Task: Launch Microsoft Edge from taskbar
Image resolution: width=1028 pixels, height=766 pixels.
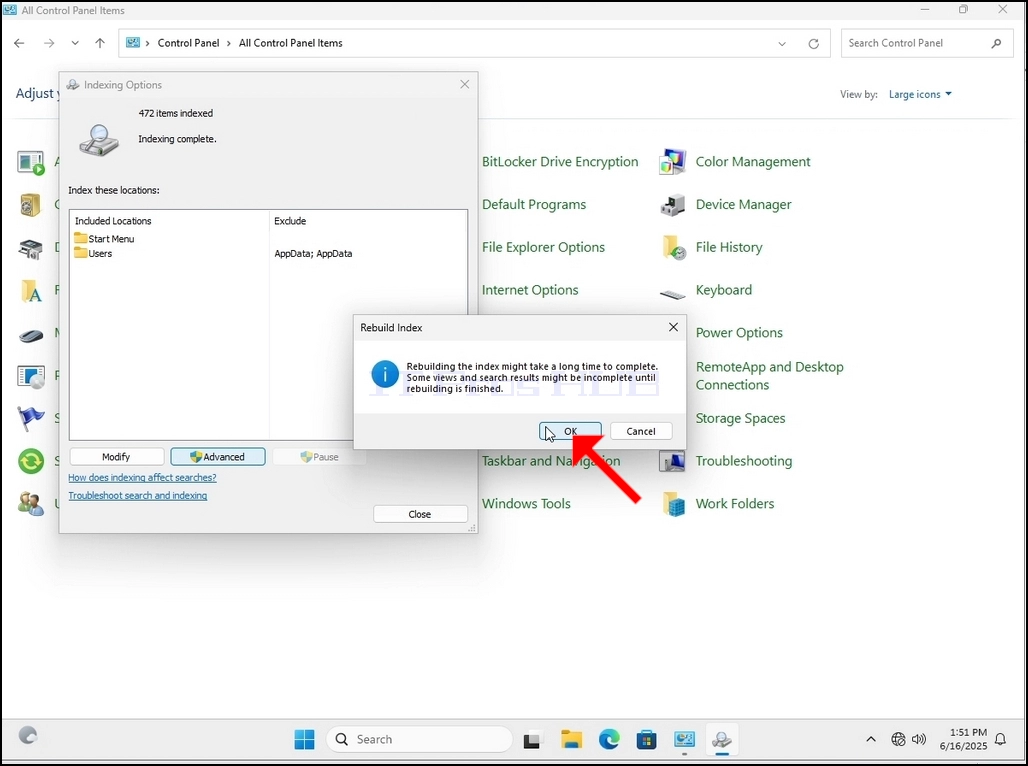Action: click(609, 740)
